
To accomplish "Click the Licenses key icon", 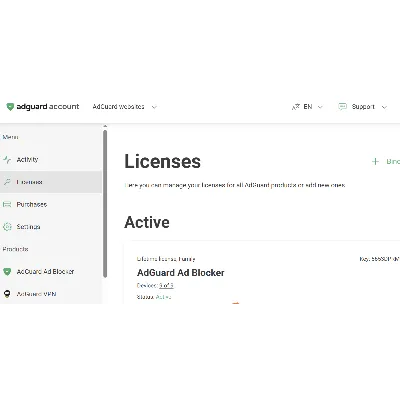I will pyautogui.click(x=7, y=182).
